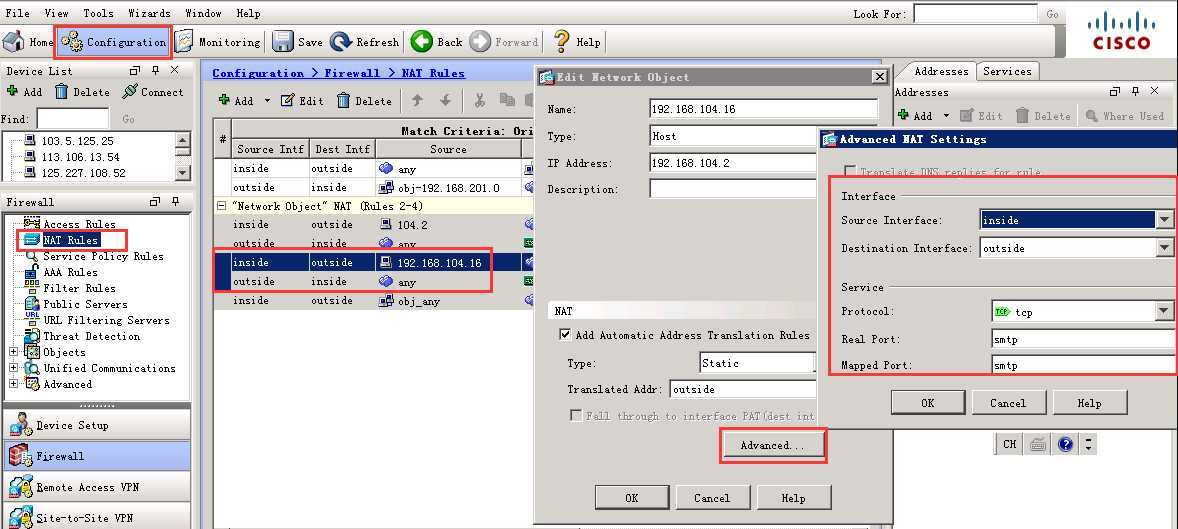The image size is (1178, 529).
Task: Open Source Interface dropdown
Action: [1164, 219]
